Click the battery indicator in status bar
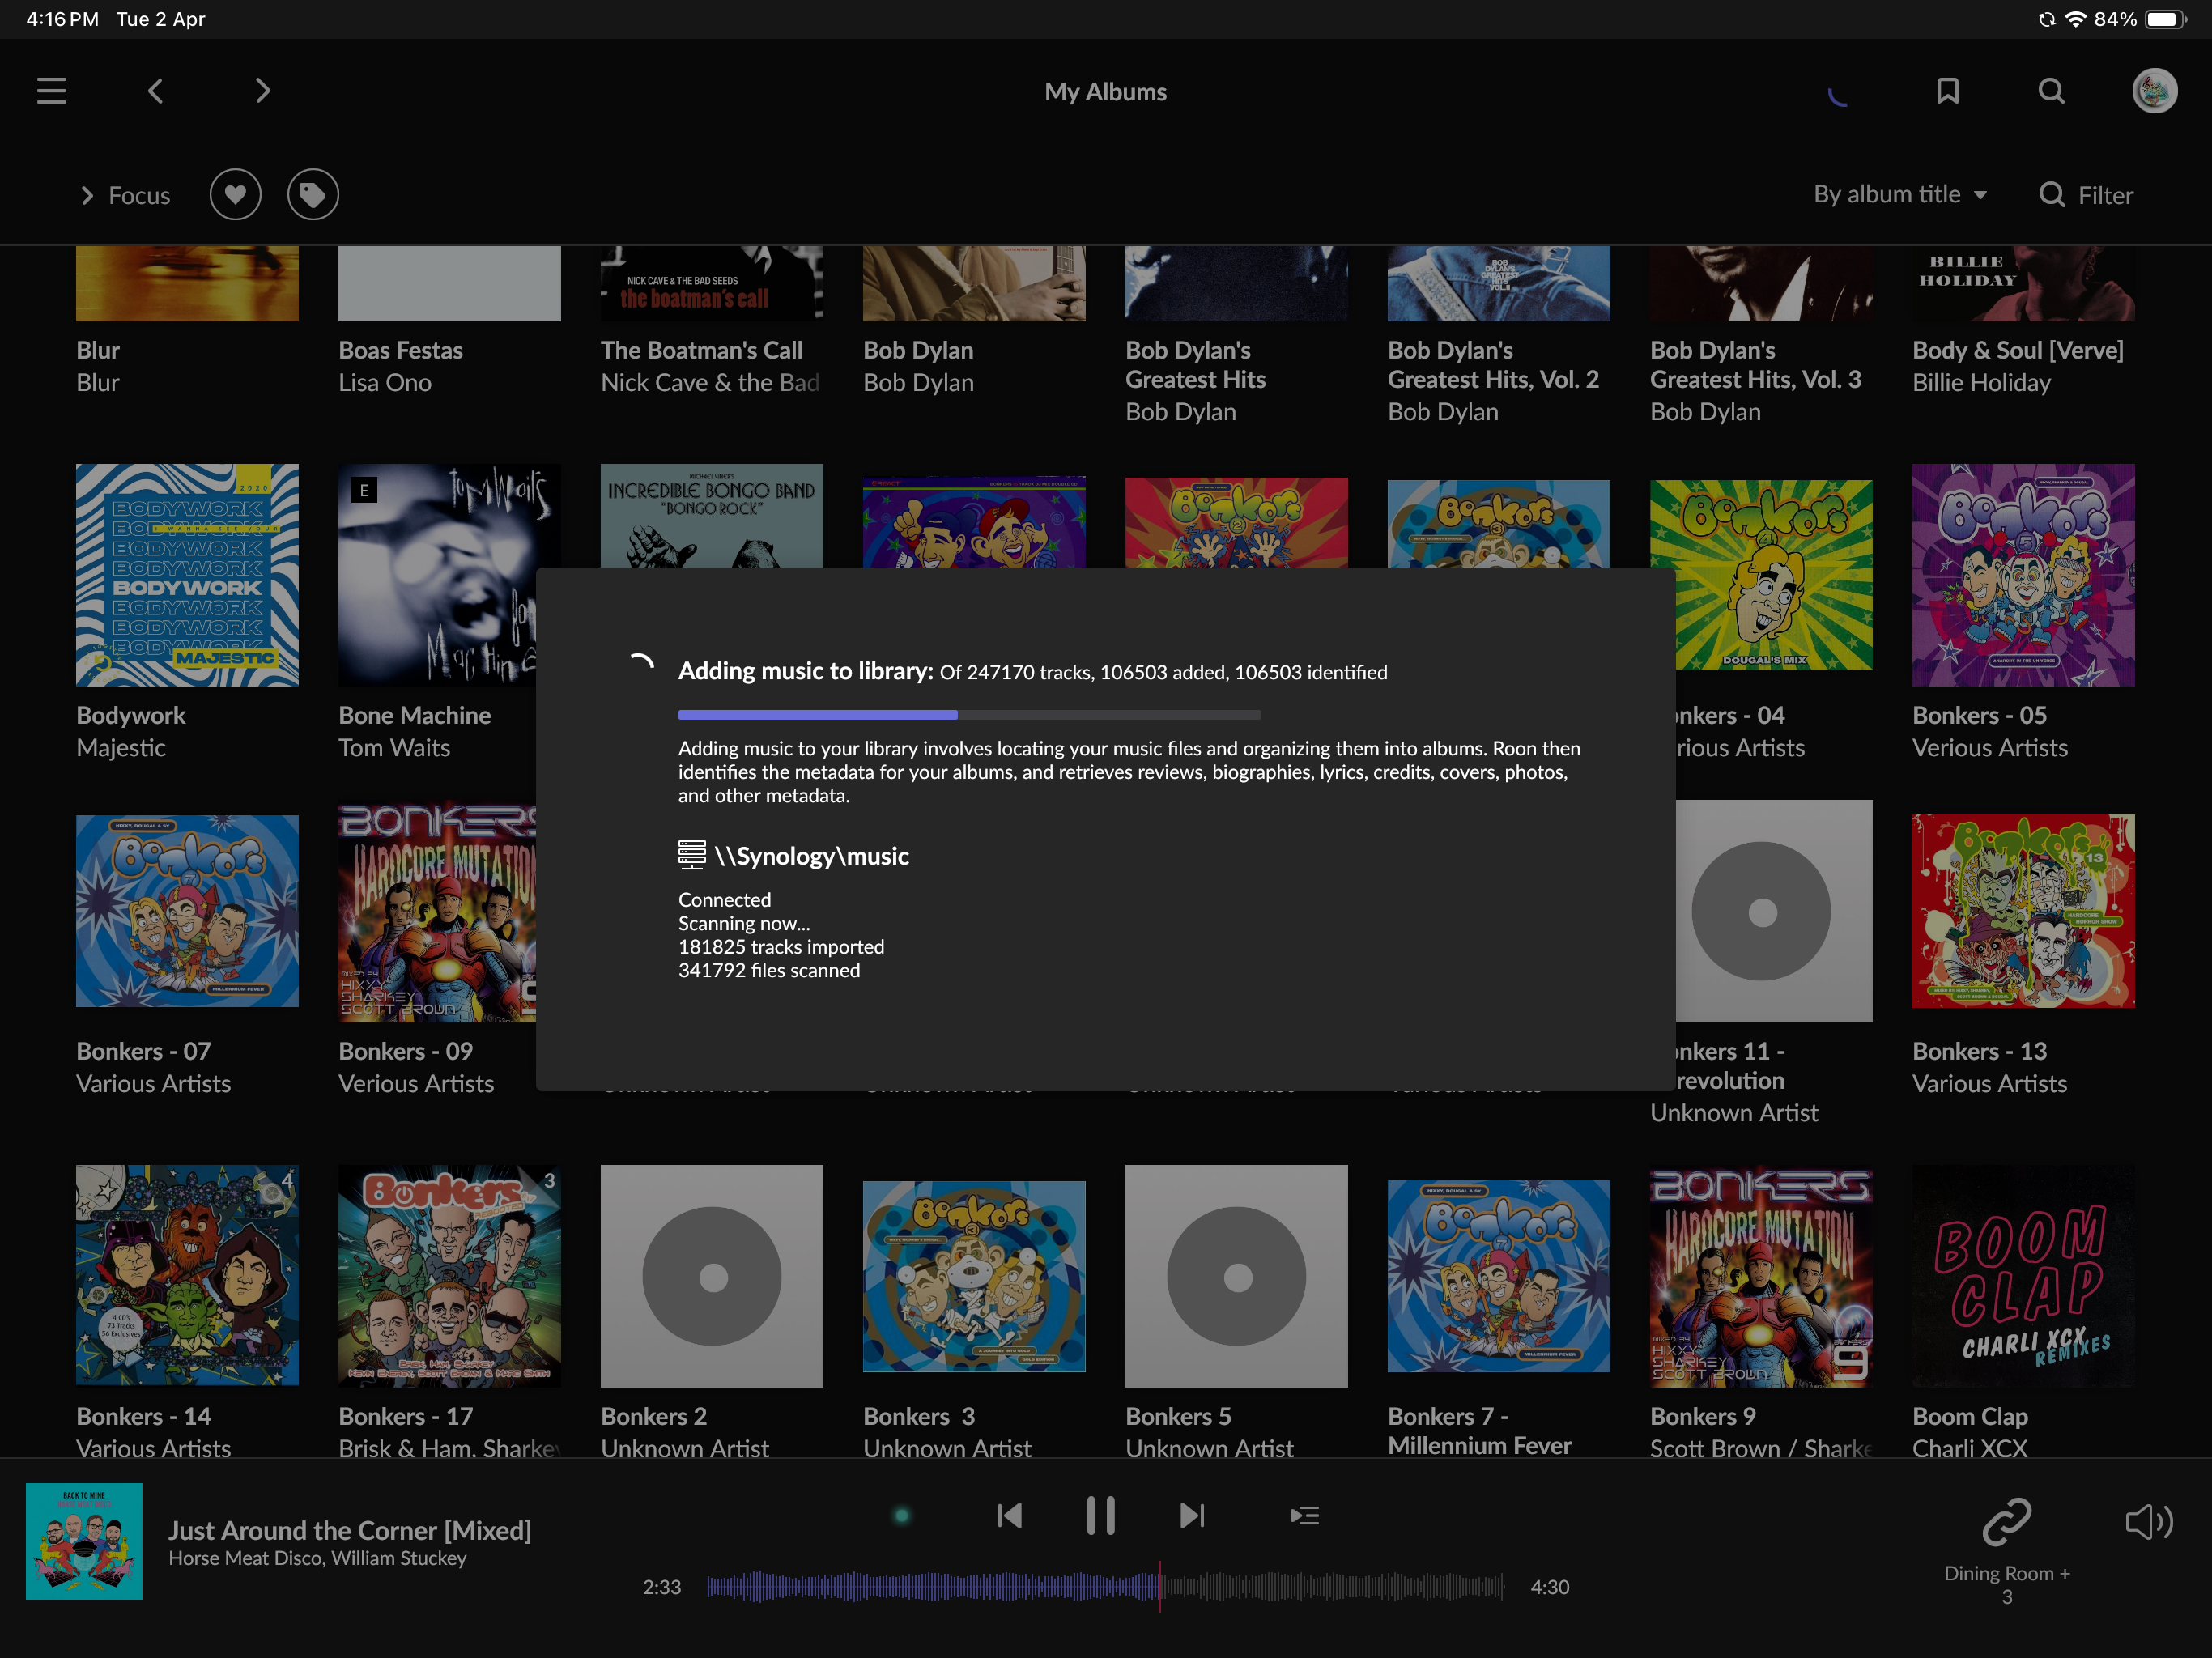Viewport: 2212px width, 1658px height. coord(2166,19)
